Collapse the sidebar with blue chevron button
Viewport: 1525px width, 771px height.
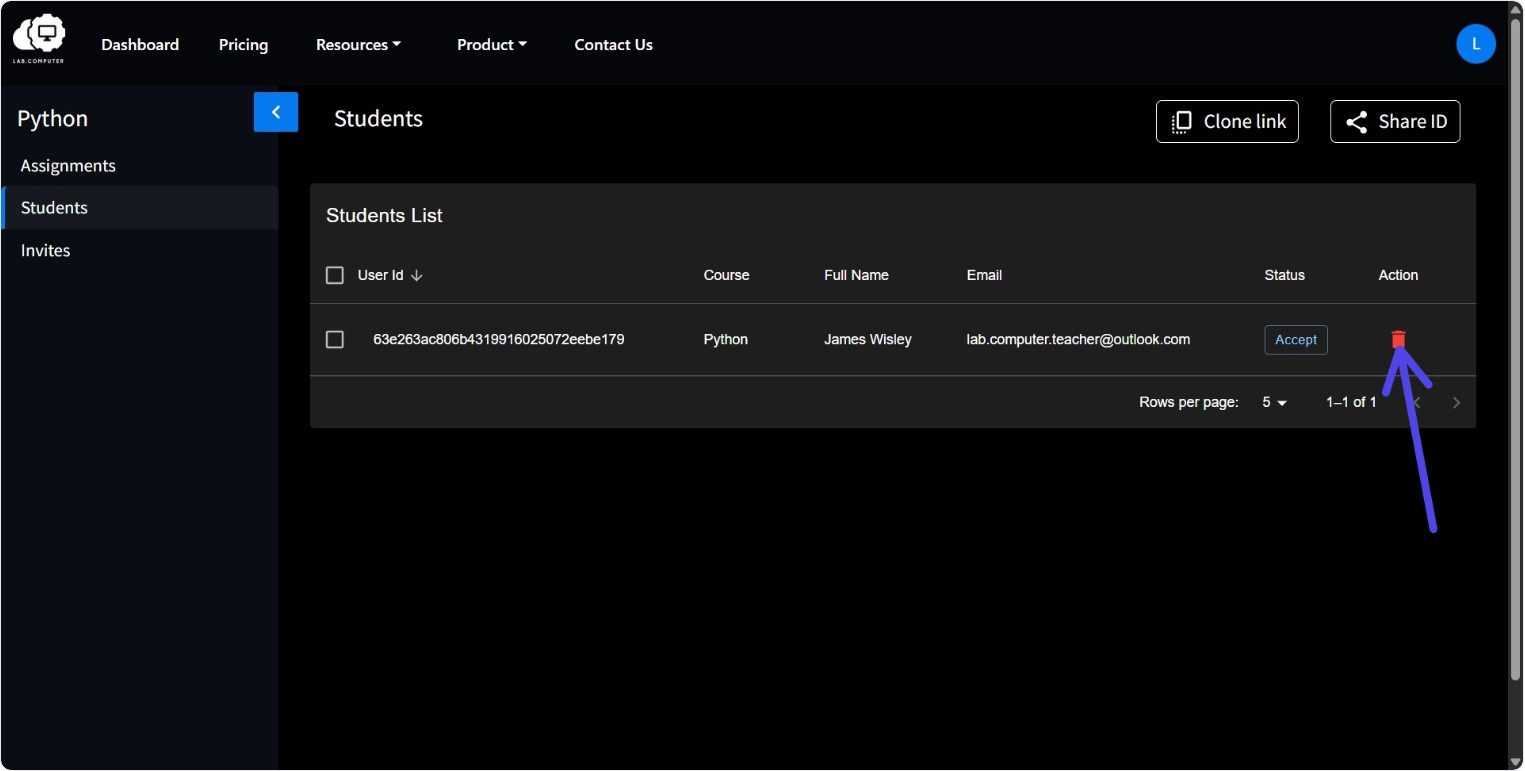pos(276,112)
